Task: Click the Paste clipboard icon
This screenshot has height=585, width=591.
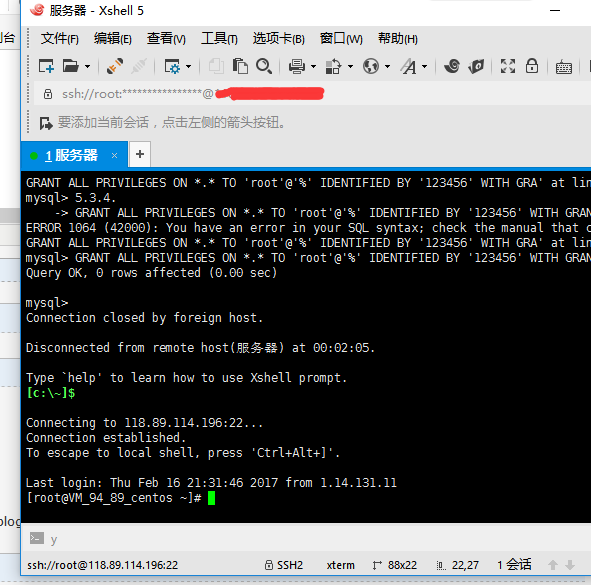Action: coord(240,66)
